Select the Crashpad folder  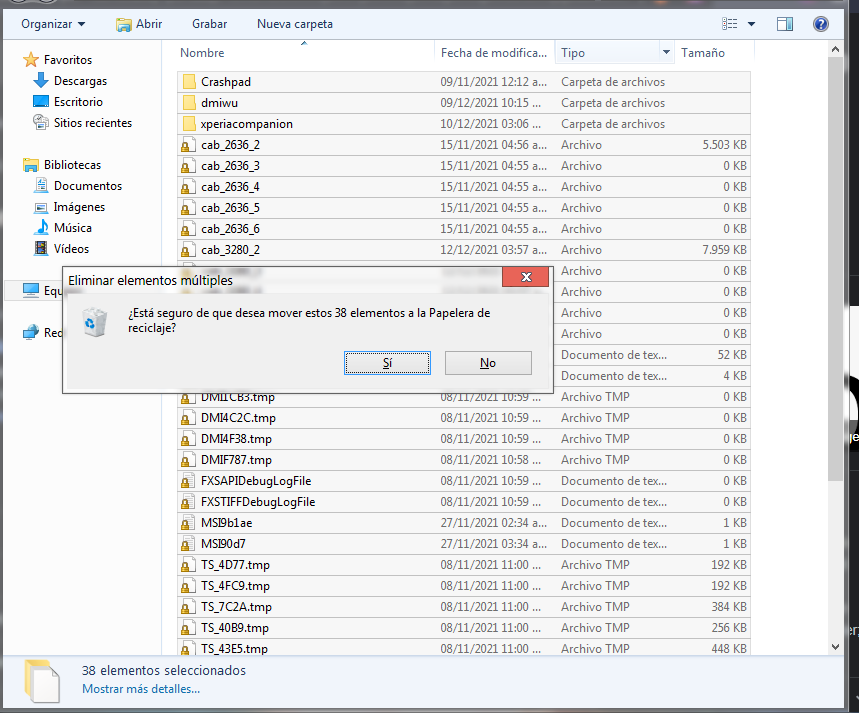pos(463,82)
